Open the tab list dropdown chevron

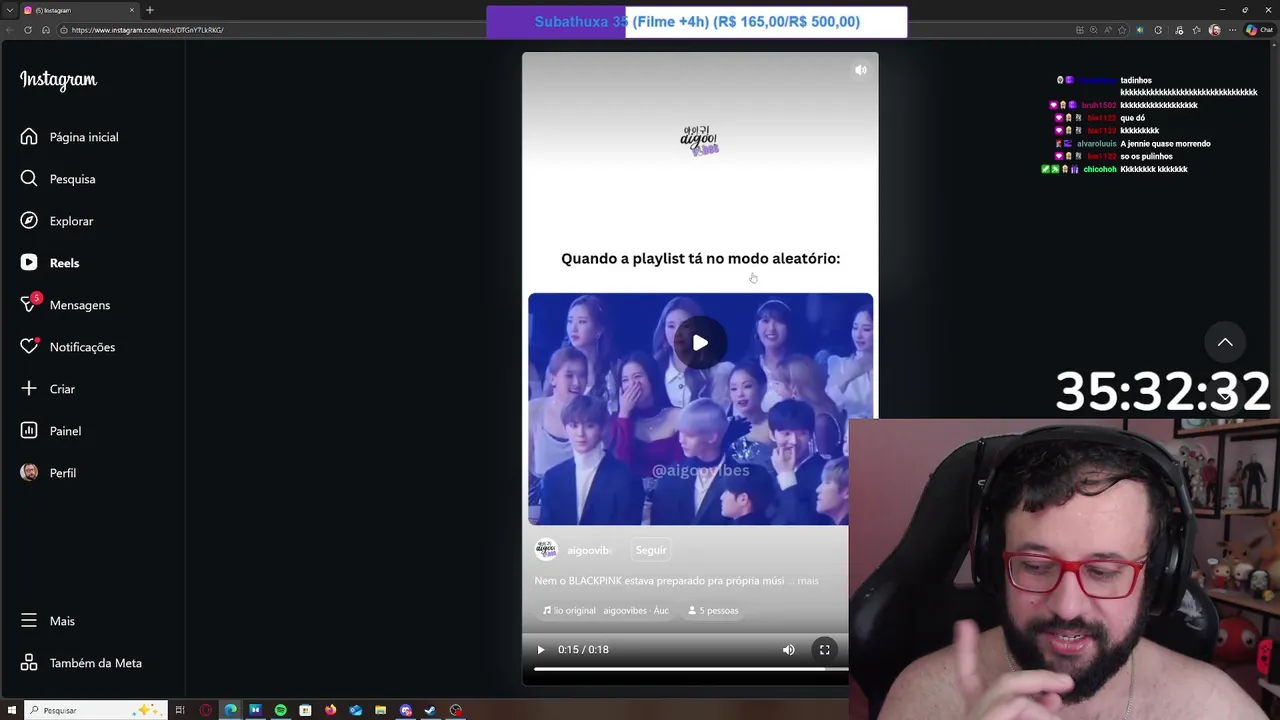(x=8, y=10)
